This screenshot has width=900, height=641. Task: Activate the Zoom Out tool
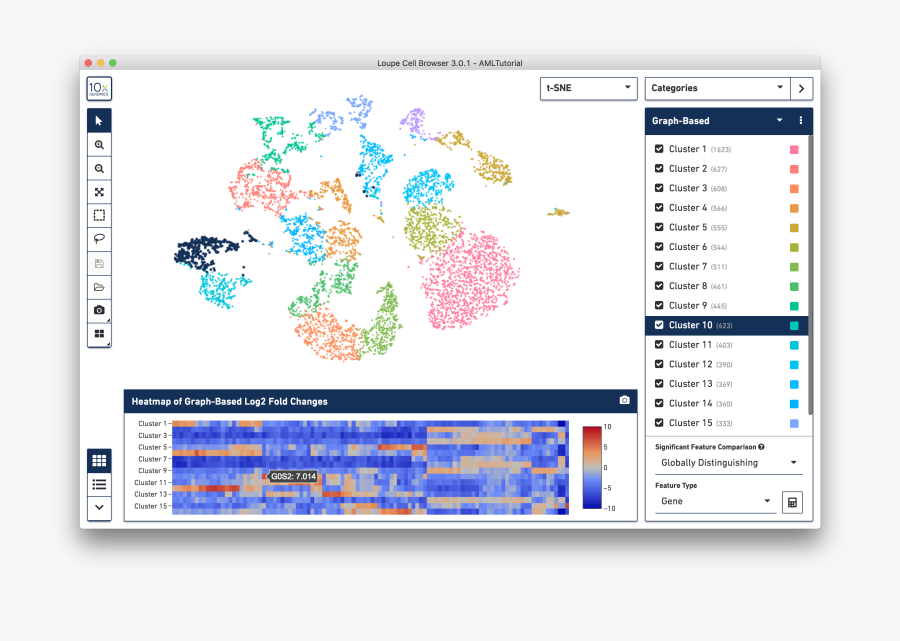(x=99, y=168)
